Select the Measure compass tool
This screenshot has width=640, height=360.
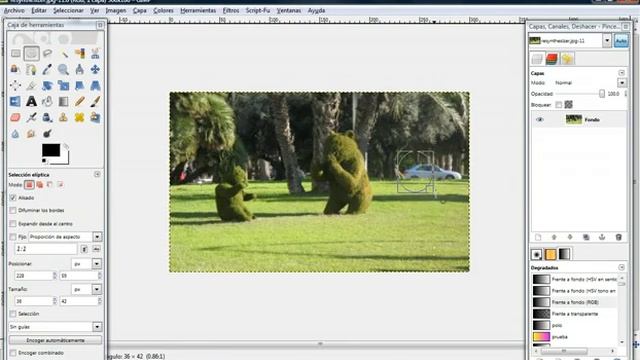point(79,69)
